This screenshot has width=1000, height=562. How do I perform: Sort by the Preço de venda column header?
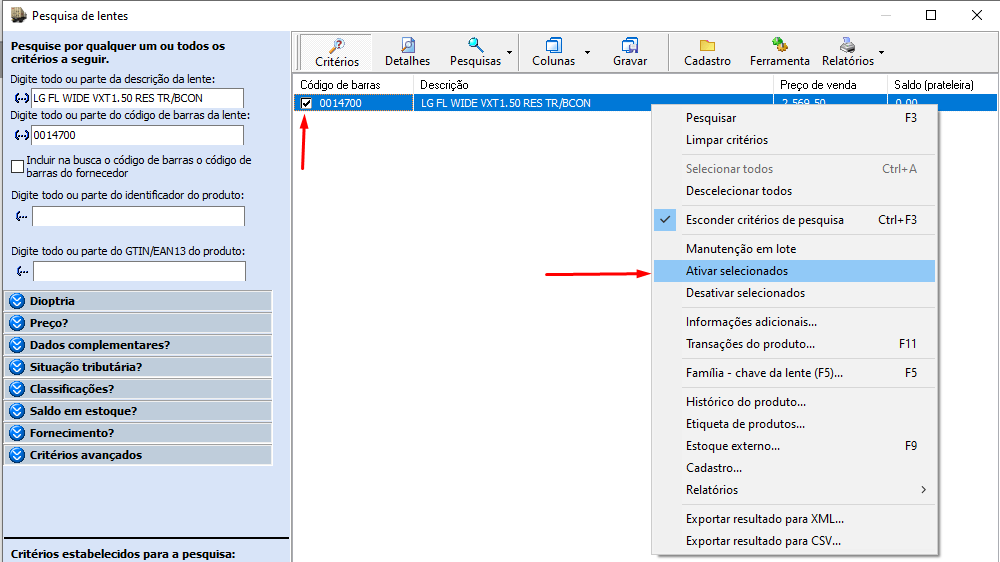(818, 85)
